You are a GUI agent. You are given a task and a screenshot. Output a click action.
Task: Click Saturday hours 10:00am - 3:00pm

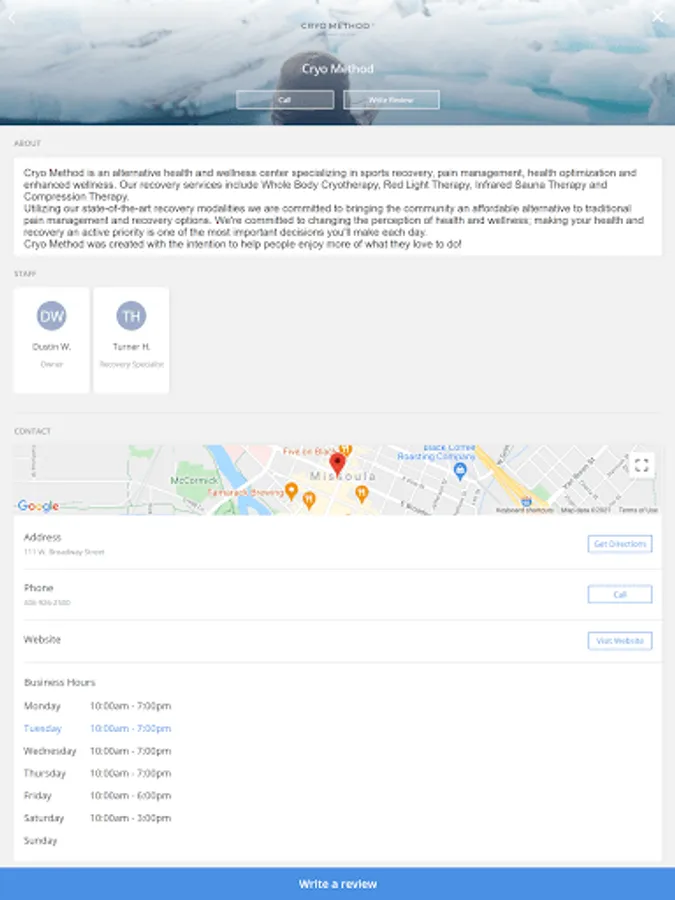click(x=130, y=818)
